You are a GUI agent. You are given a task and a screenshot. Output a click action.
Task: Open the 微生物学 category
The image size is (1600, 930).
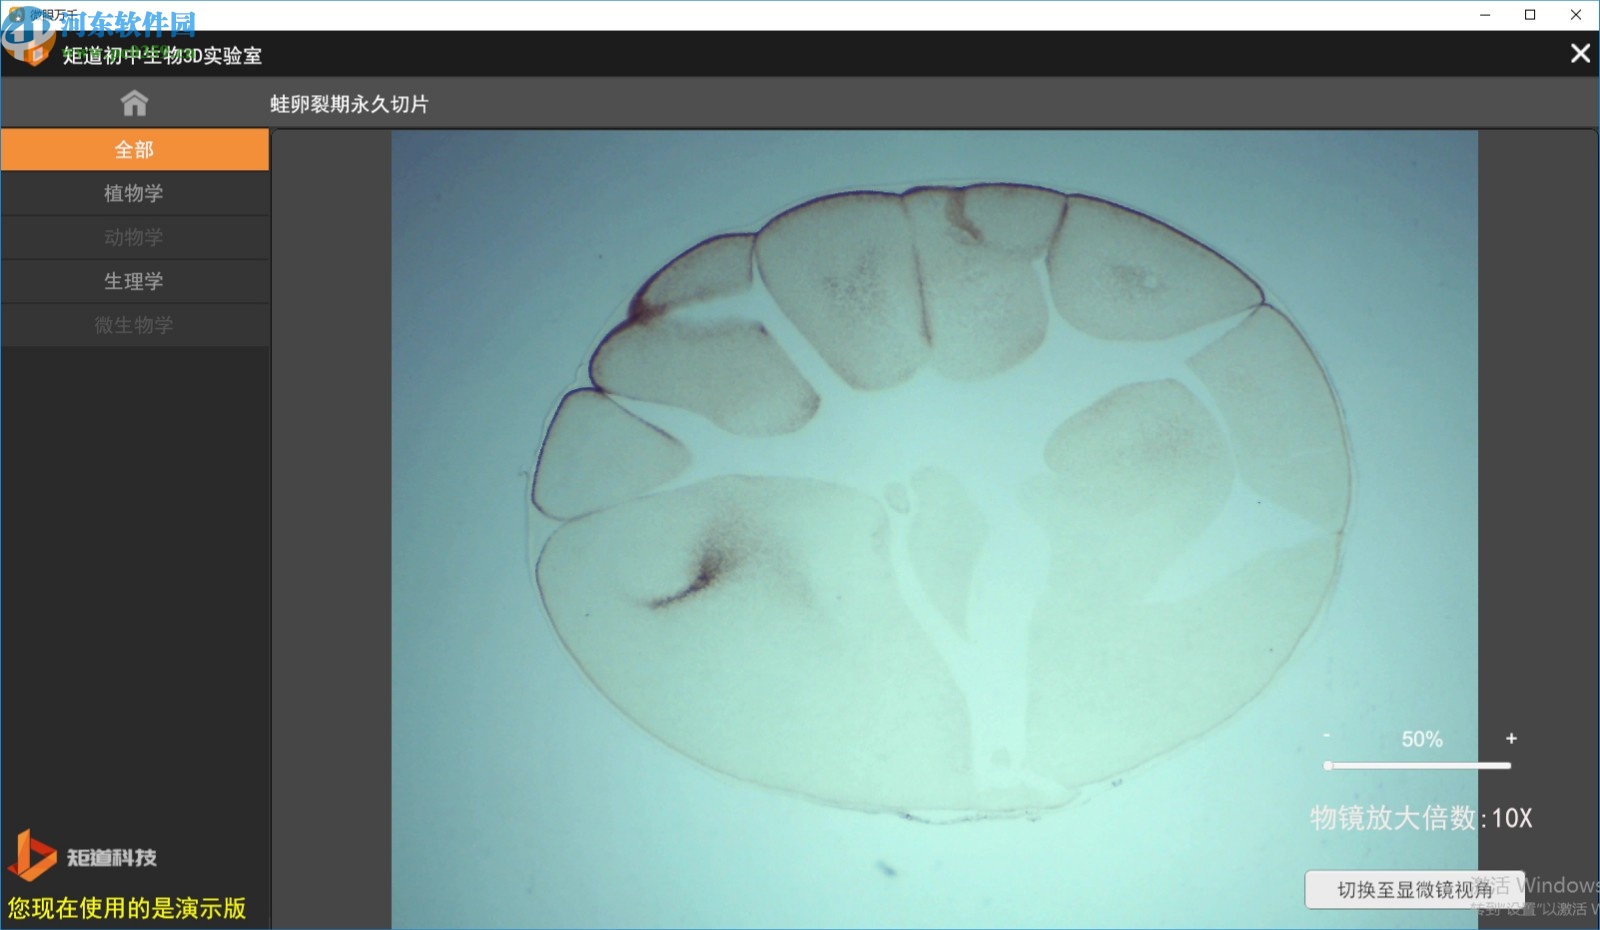[135, 325]
